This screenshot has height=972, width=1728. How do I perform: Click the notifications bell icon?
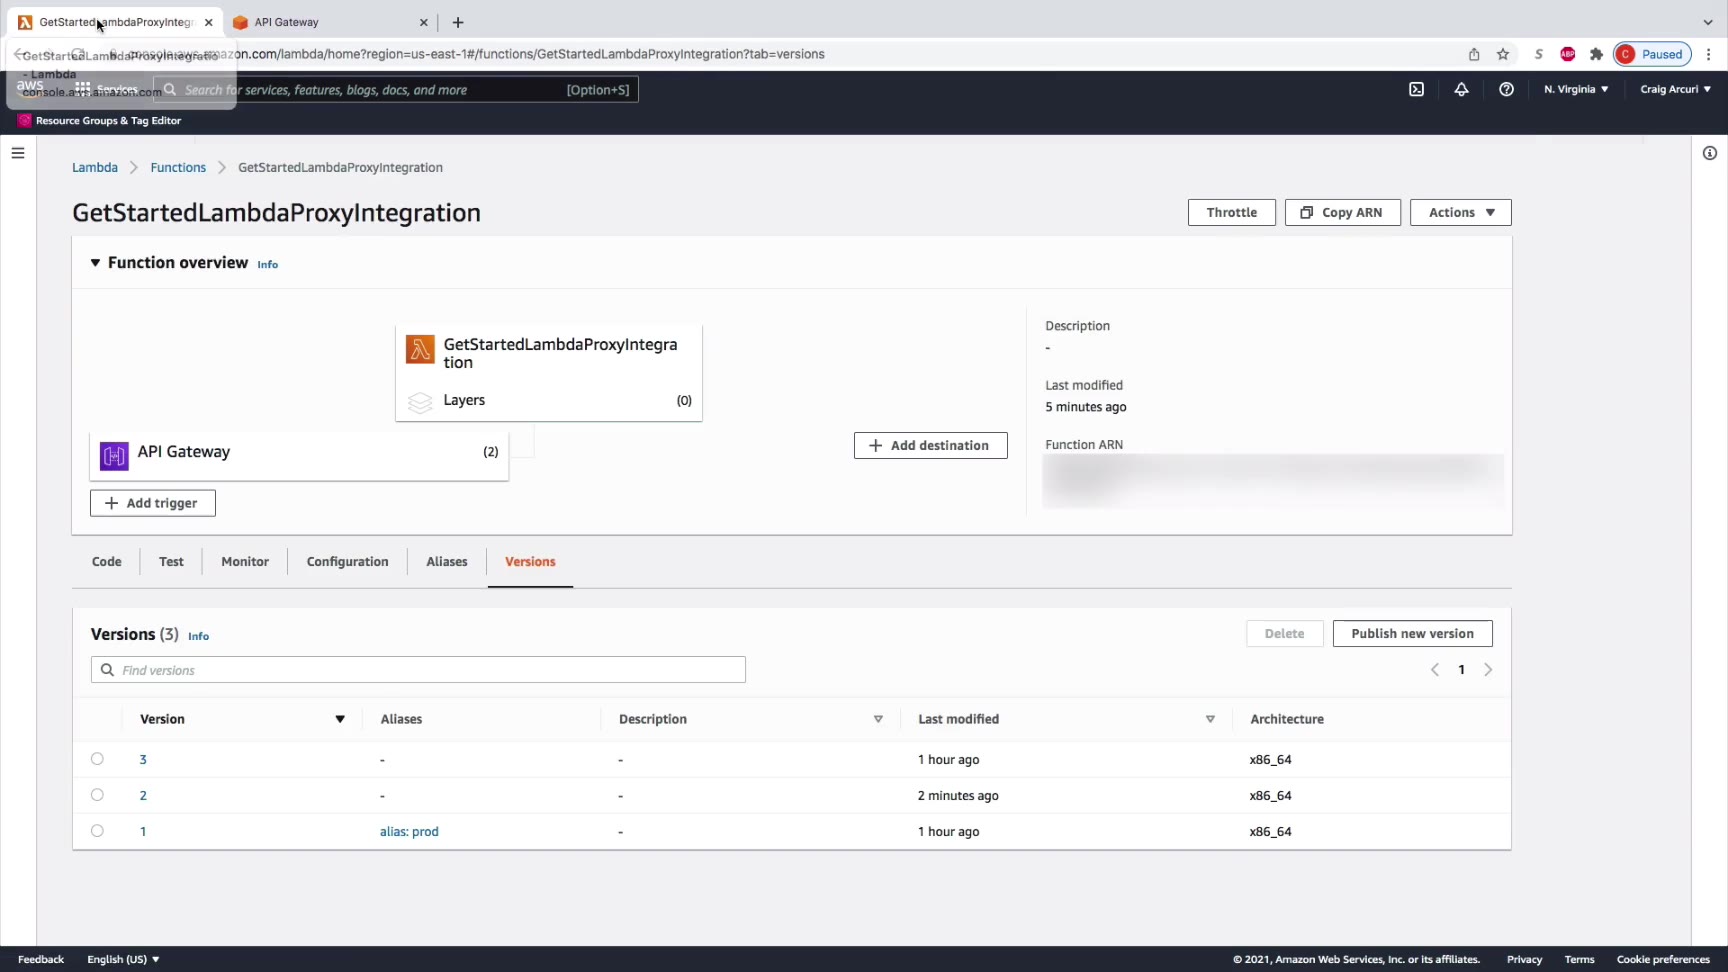click(1461, 89)
